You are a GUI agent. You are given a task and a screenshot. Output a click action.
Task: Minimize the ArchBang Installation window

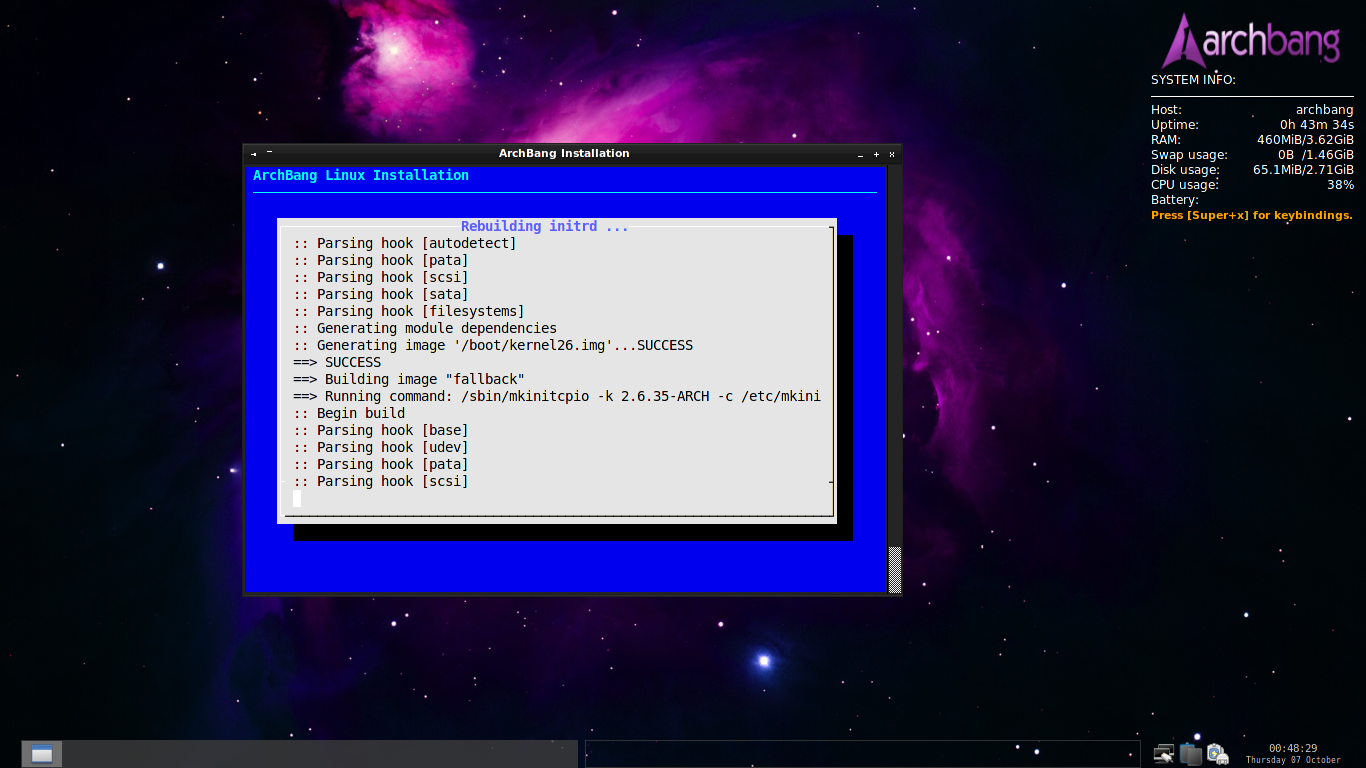861,154
